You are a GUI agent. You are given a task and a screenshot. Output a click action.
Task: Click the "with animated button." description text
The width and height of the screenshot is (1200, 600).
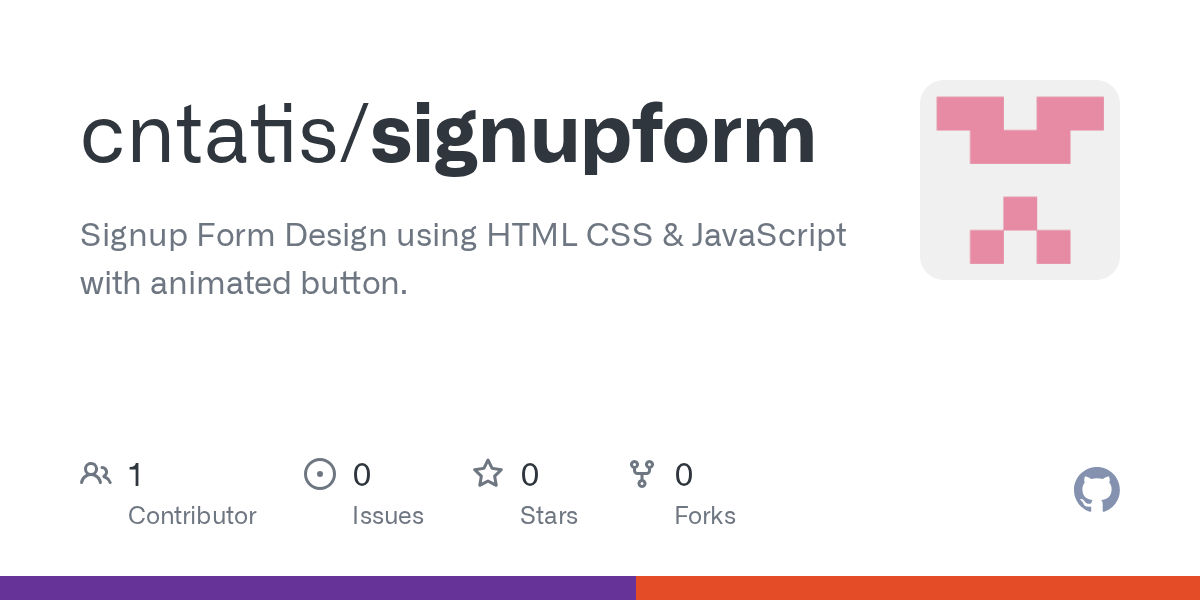[x=244, y=284]
